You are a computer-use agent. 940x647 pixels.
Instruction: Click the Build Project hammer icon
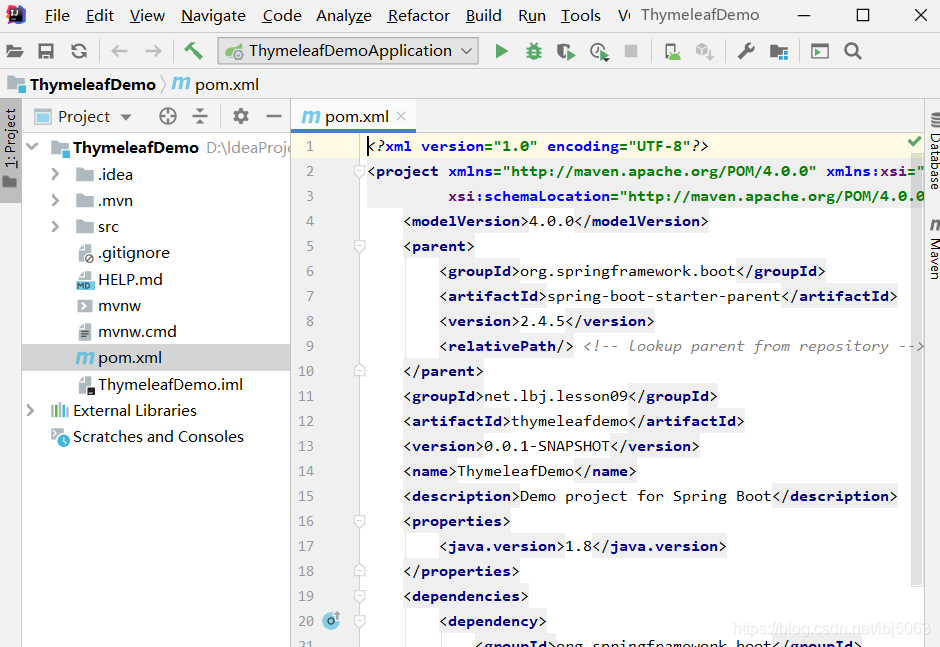[193, 51]
